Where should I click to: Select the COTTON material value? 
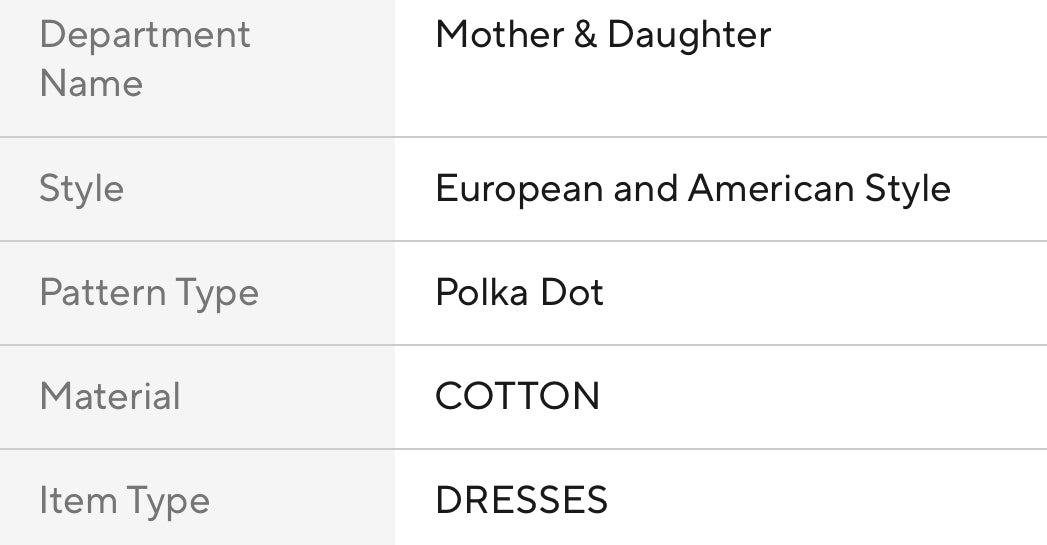coord(517,397)
